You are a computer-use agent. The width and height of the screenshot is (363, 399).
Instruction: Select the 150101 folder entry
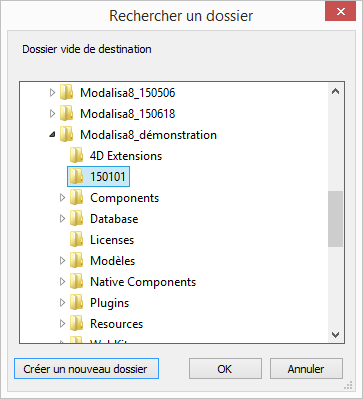(98, 176)
